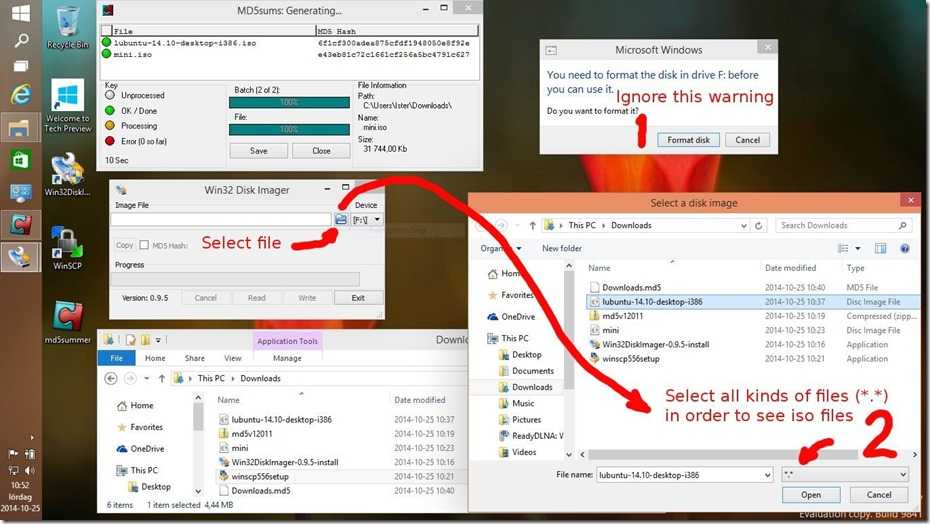Screen dimensions: 930x524
Task: Open Task View icon on taskbar
Action: (21, 66)
